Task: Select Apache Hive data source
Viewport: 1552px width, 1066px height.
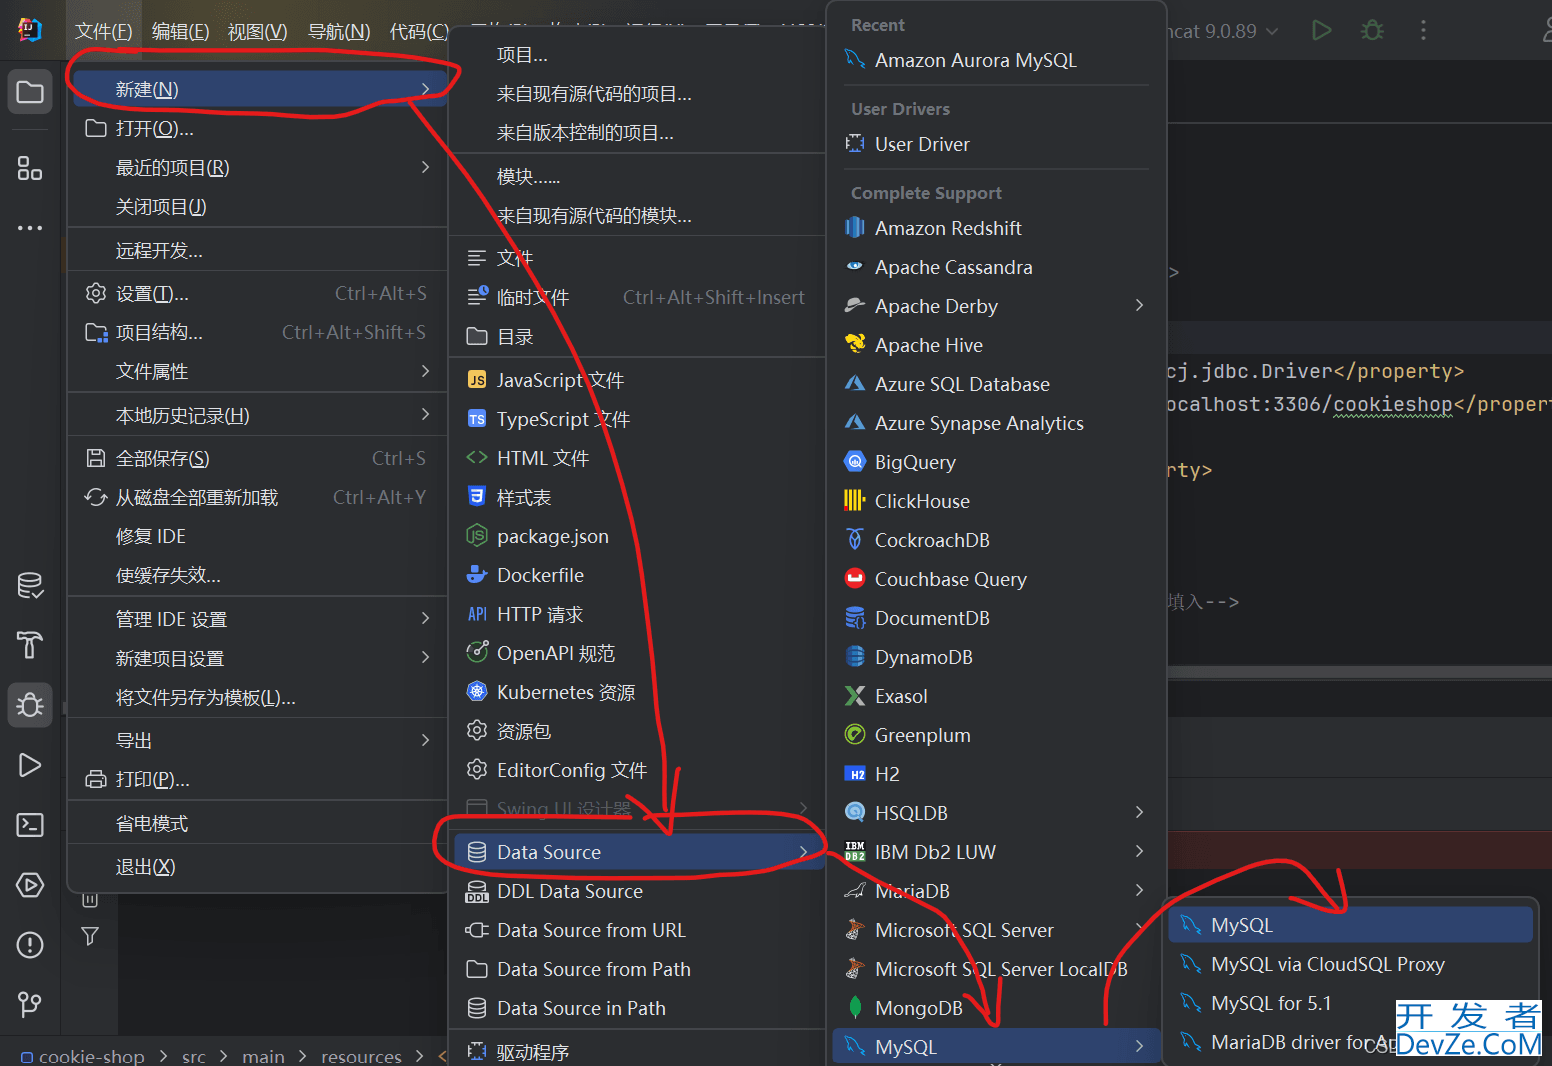Action: [997, 345]
